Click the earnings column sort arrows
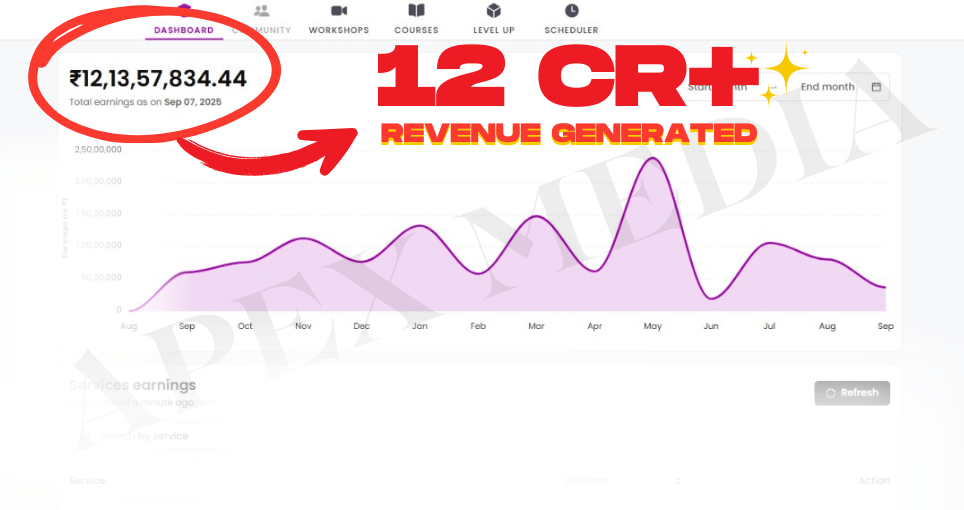964x510 pixels. tap(678, 481)
